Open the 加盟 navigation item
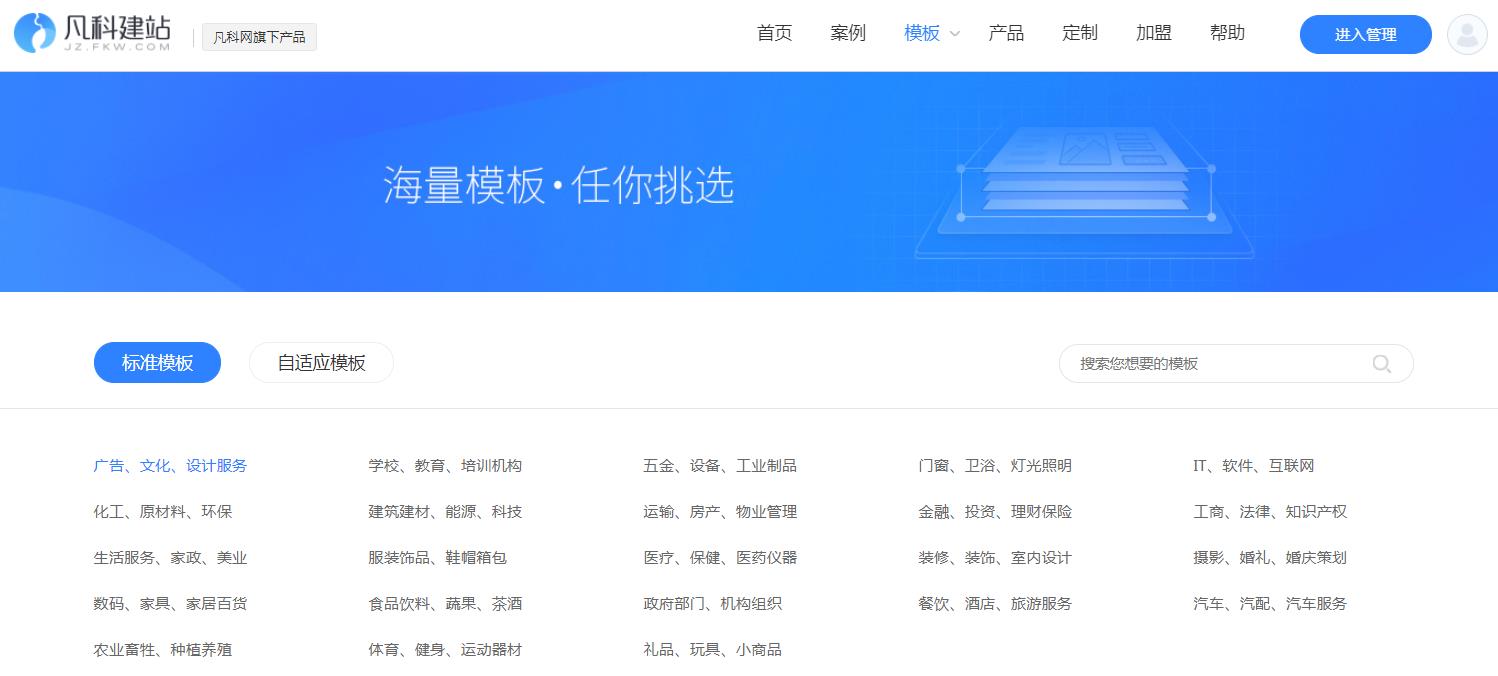Image resolution: width=1498 pixels, height=676 pixels. [x=1154, y=33]
